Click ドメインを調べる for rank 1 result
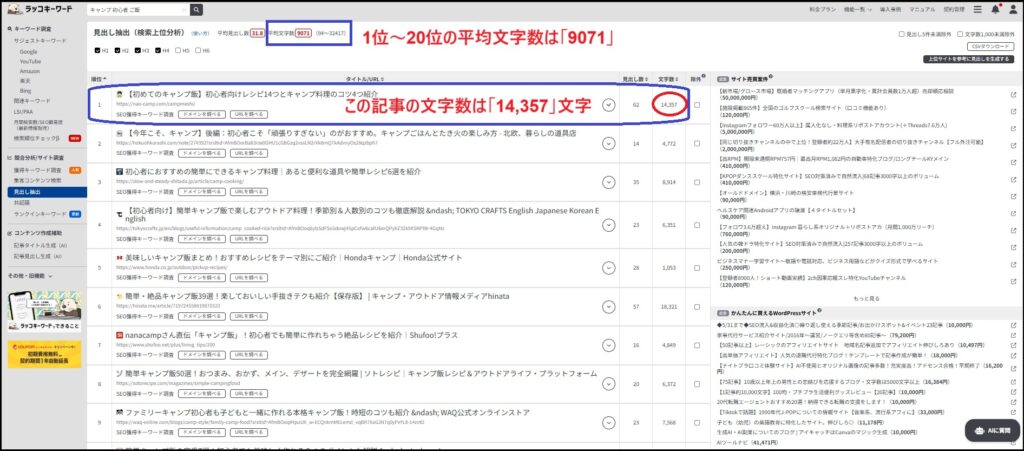This screenshot has width=1024, height=451. click(202, 114)
